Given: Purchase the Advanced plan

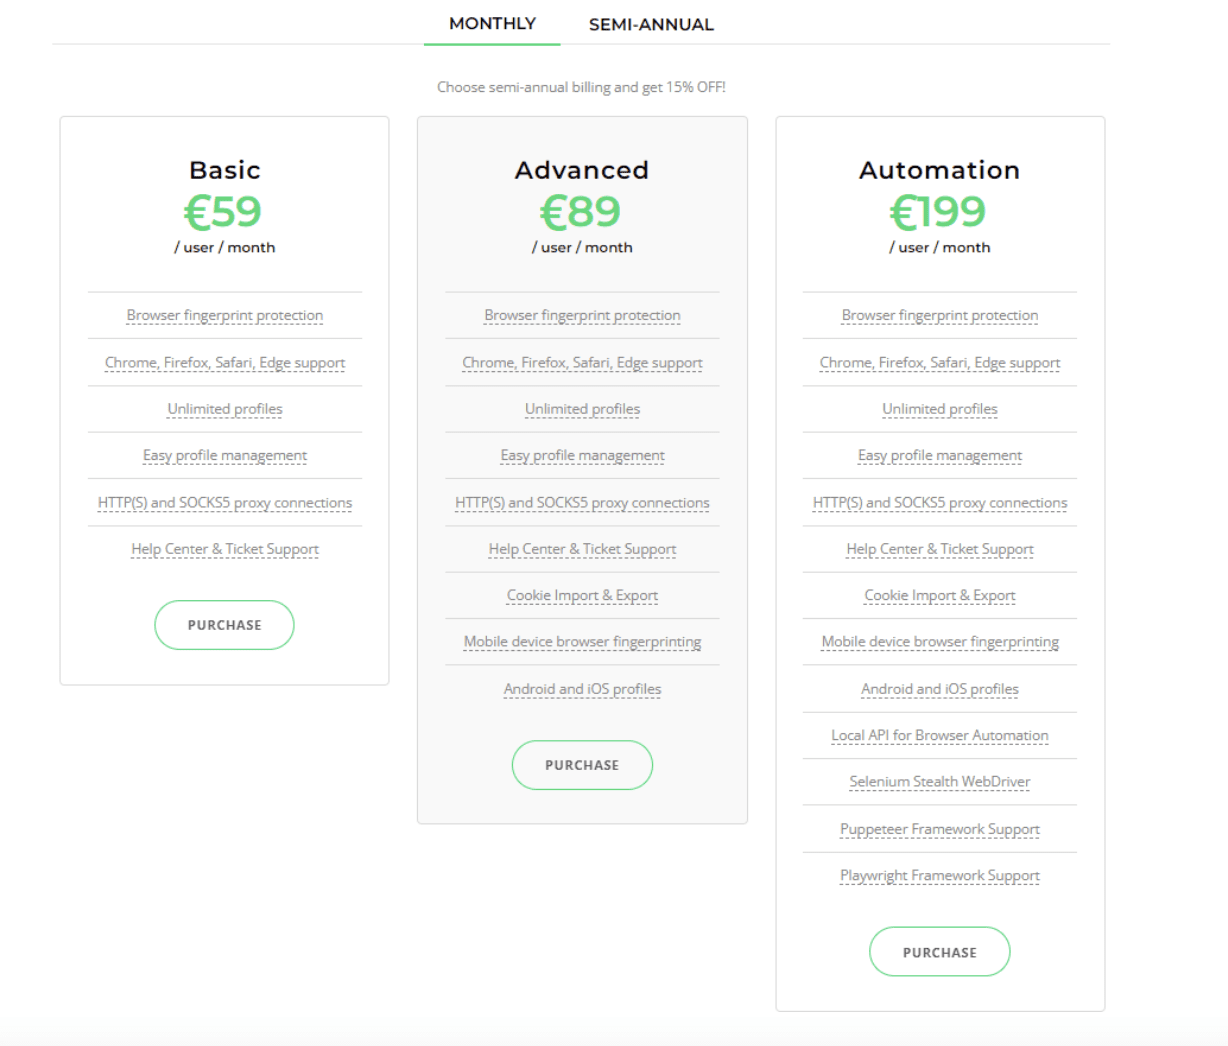Looking at the screenshot, I should [582, 765].
